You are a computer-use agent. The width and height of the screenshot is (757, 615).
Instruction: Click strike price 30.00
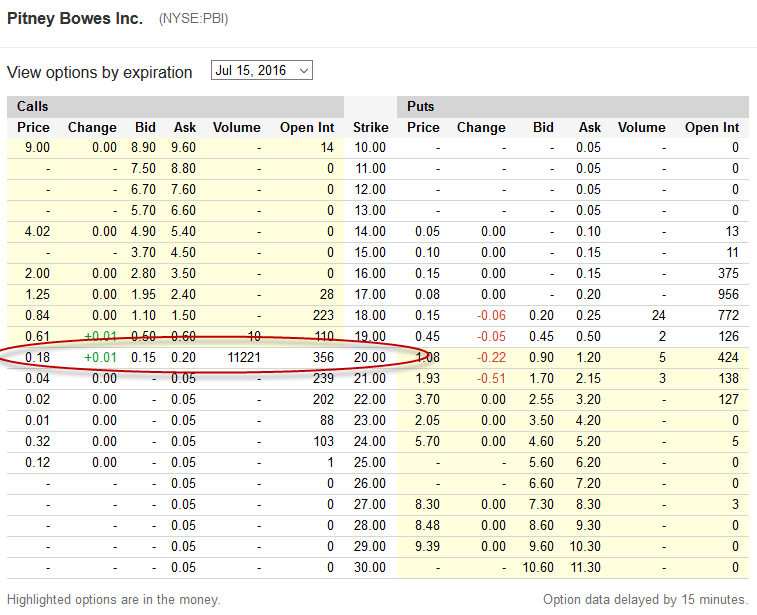click(x=370, y=567)
